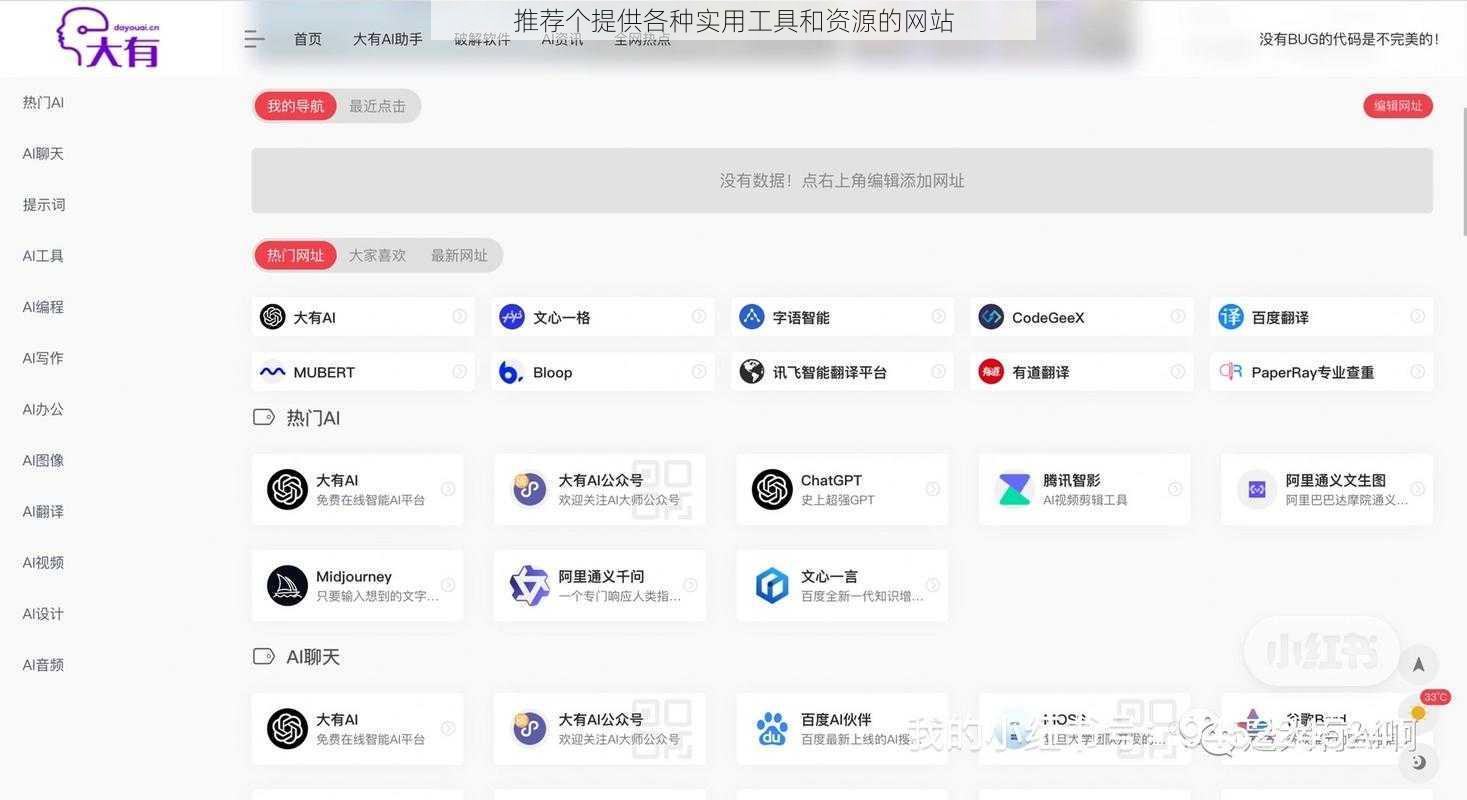Open PaperRay专业查重 icon
This screenshot has height=800, width=1467.
[1231, 372]
